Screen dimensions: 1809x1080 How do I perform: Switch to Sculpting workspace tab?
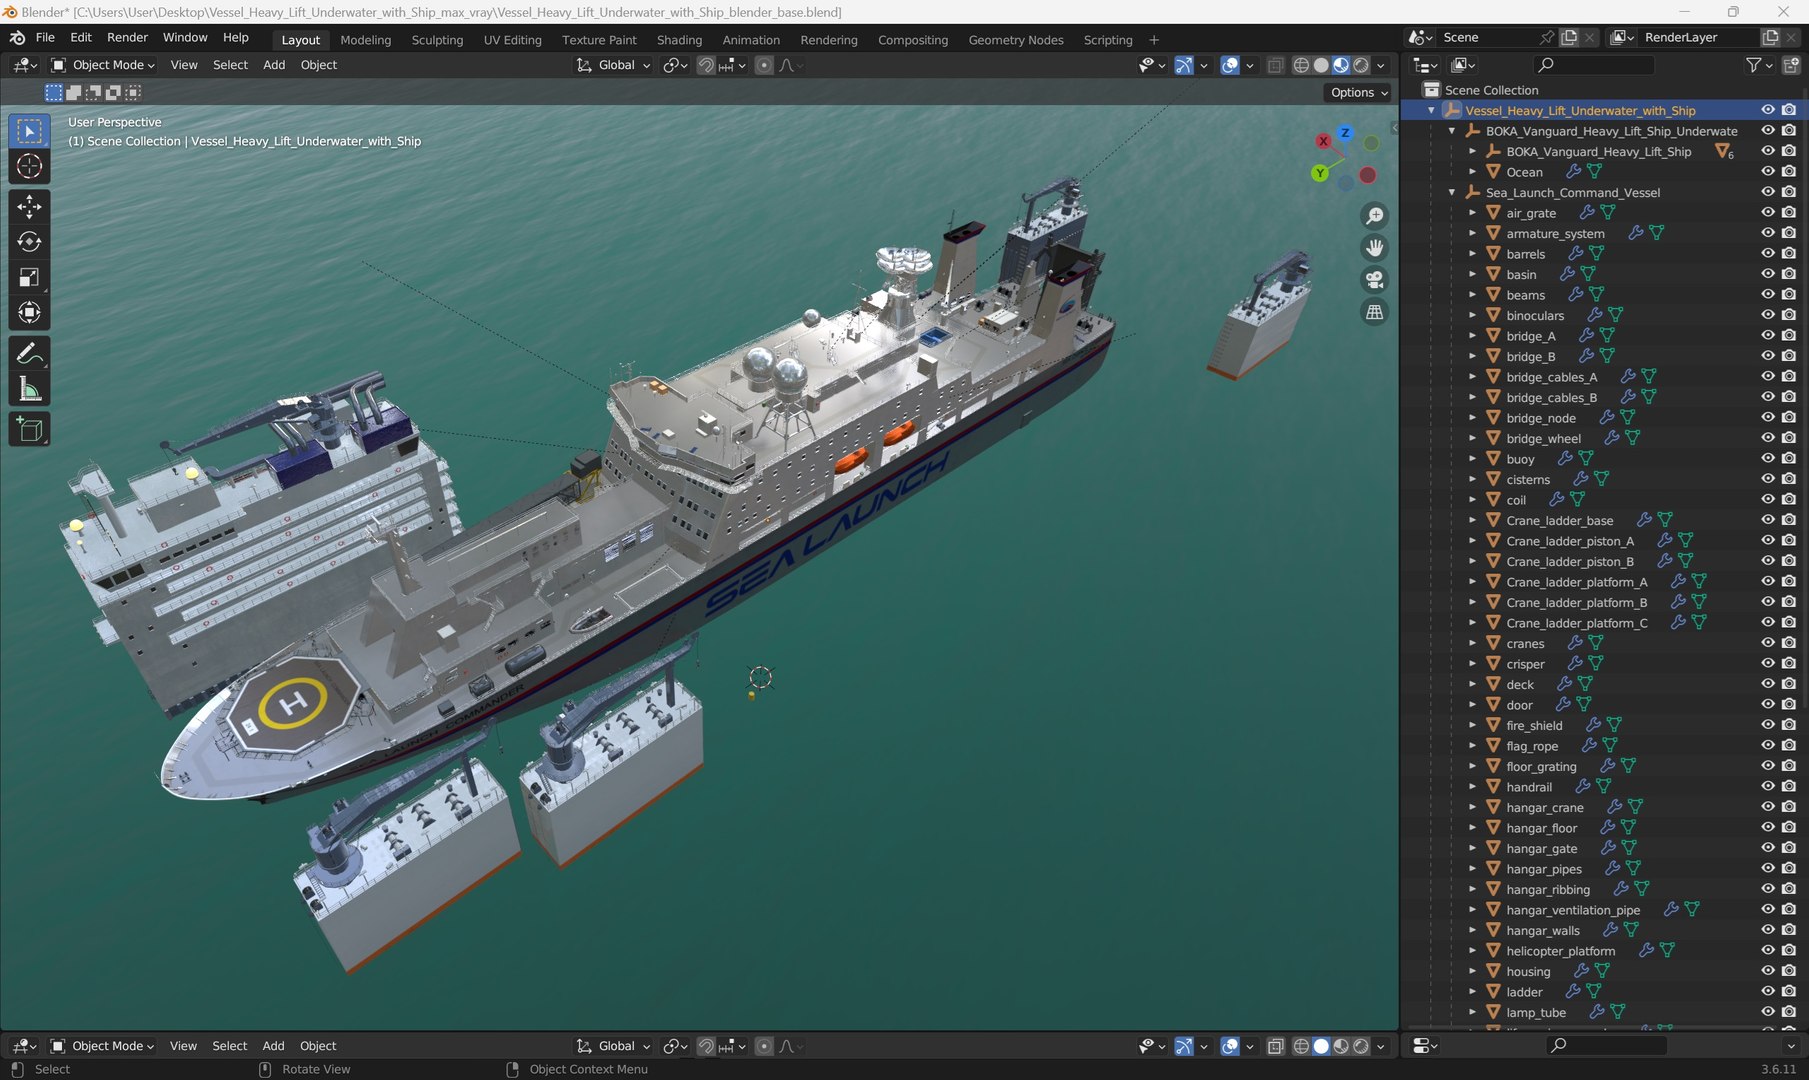tap(437, 40)
